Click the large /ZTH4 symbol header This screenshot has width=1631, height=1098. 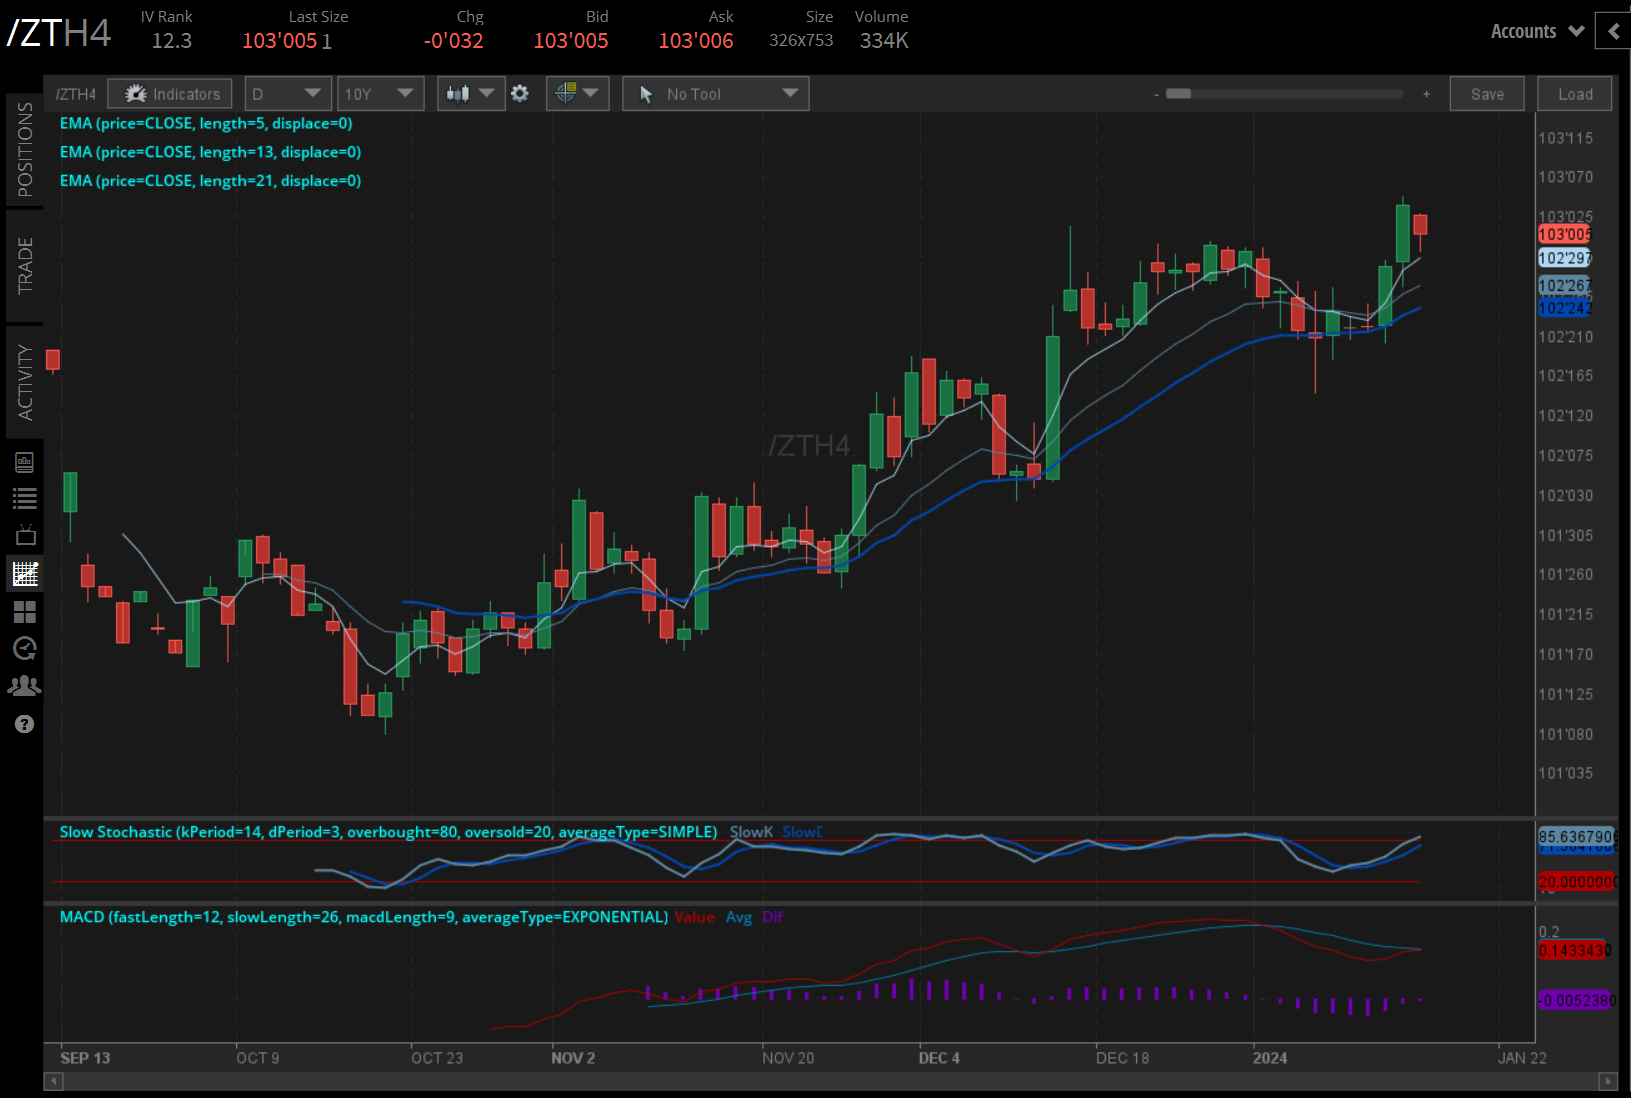(59, 33)
